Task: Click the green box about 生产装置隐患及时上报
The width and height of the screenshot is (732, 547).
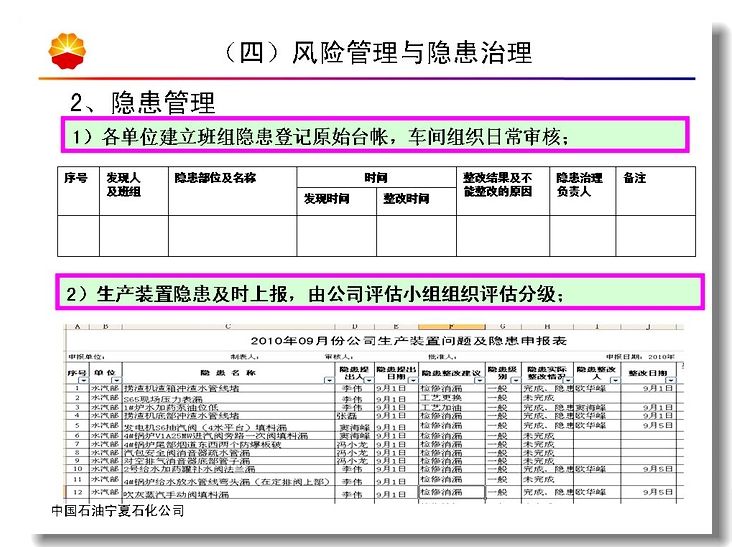Action: 380,293
